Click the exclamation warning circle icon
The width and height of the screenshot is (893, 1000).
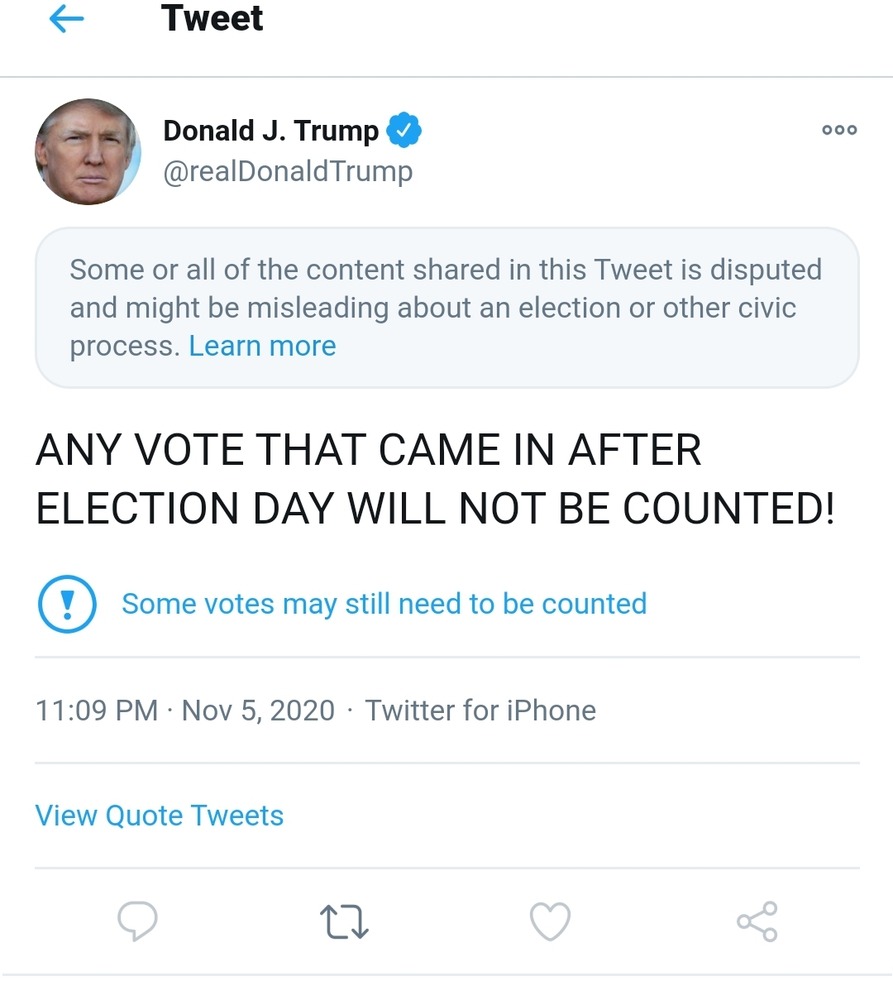(66, 604)
